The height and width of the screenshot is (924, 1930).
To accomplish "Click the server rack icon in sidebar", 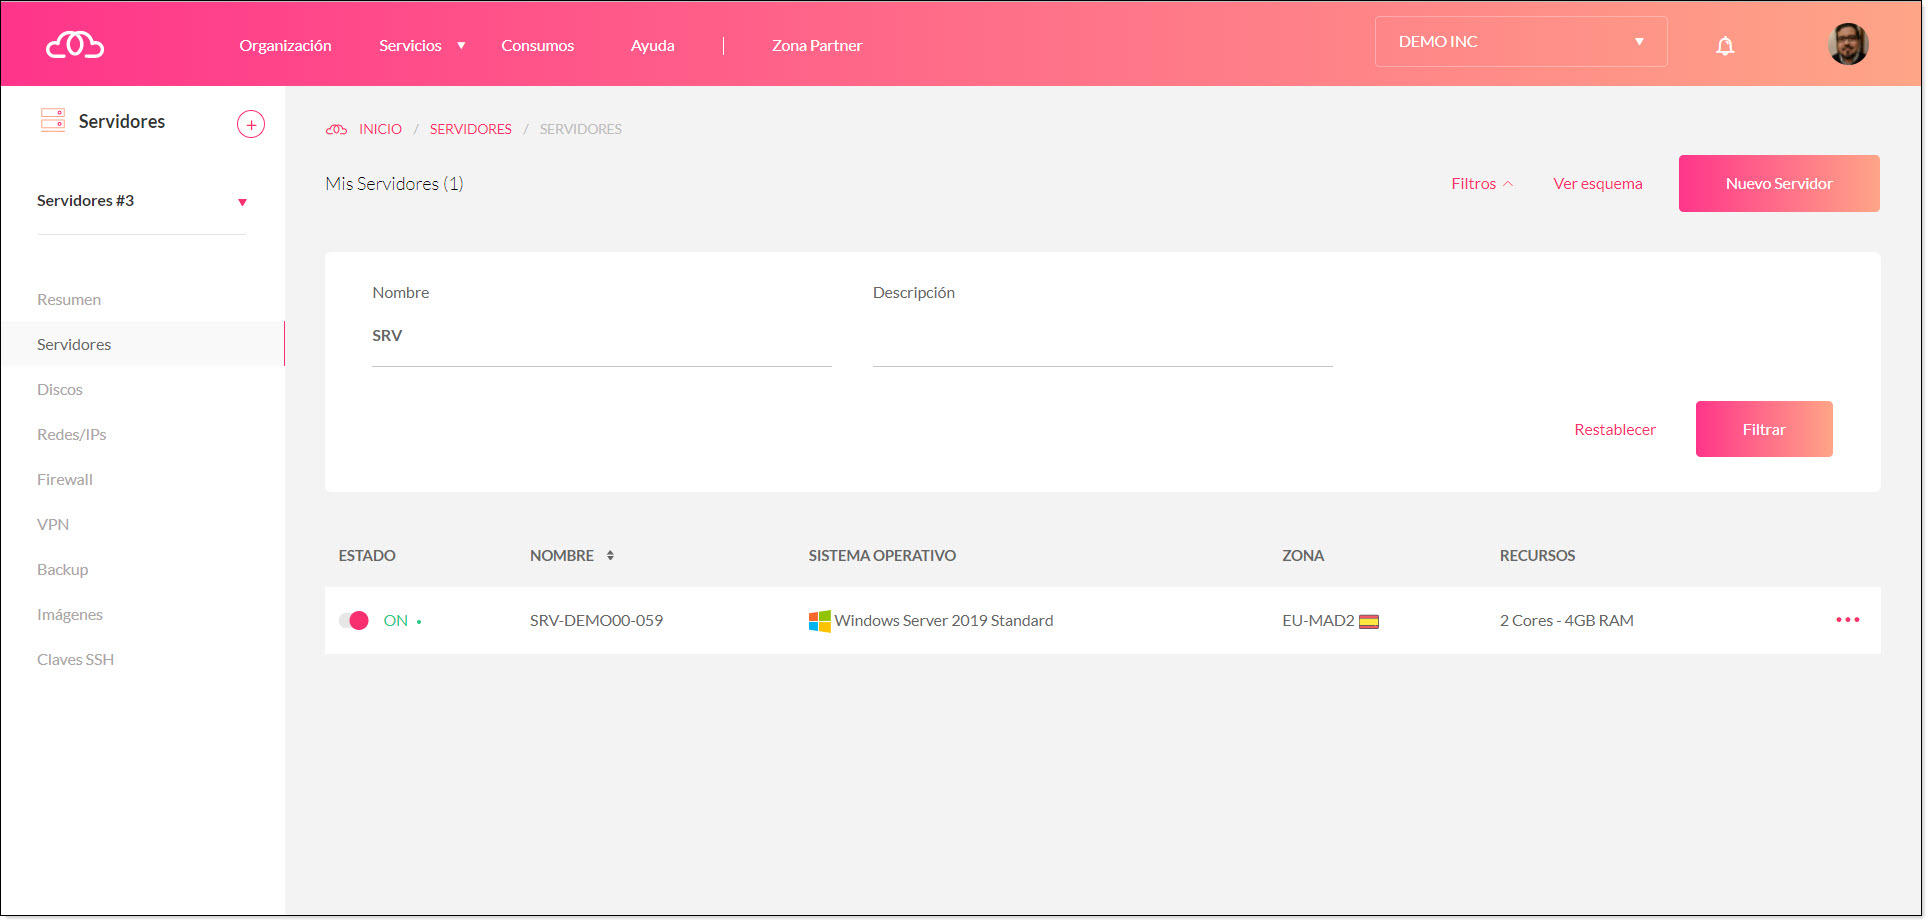I will [53, 120].
